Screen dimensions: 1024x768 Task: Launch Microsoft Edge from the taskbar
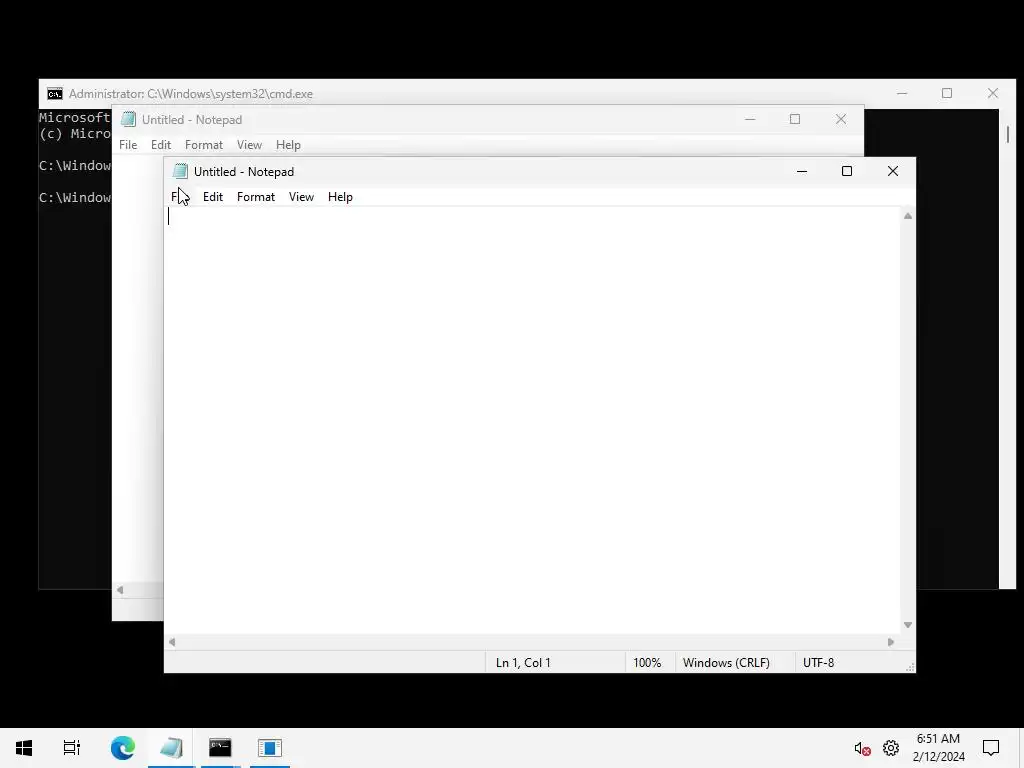[x=123, y=748]
